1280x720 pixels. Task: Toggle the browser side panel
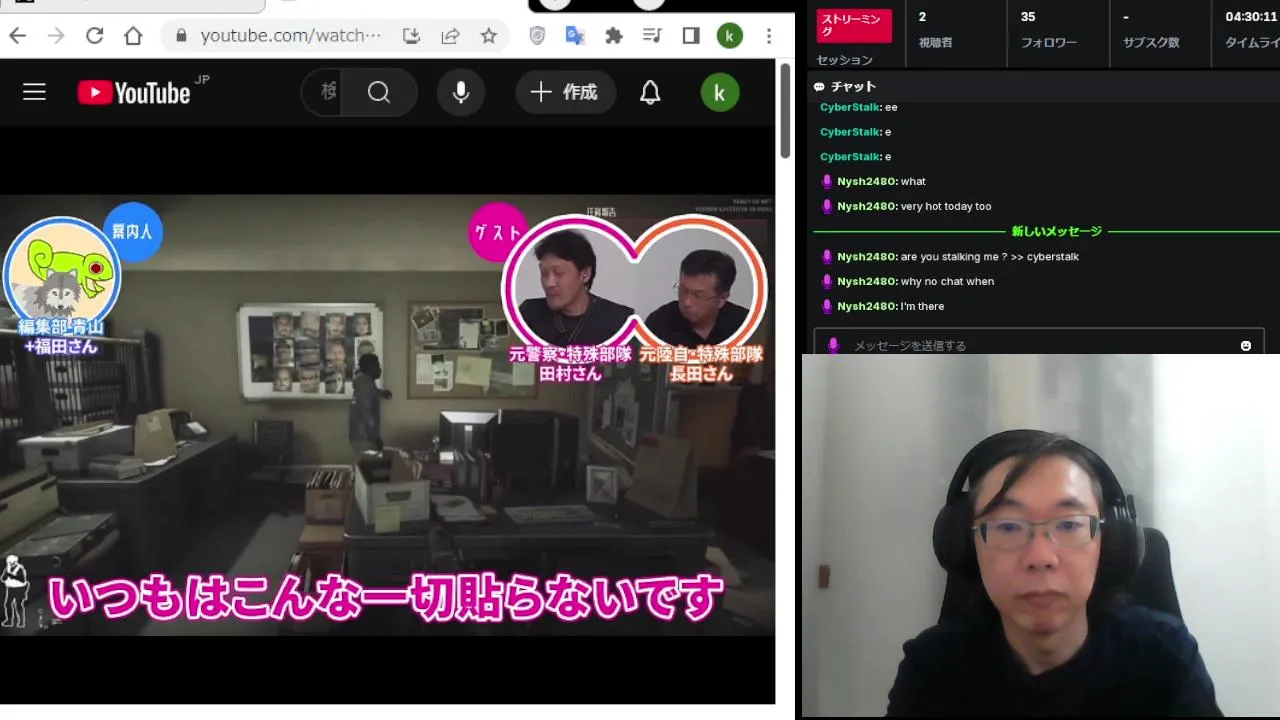coord(691,36)
